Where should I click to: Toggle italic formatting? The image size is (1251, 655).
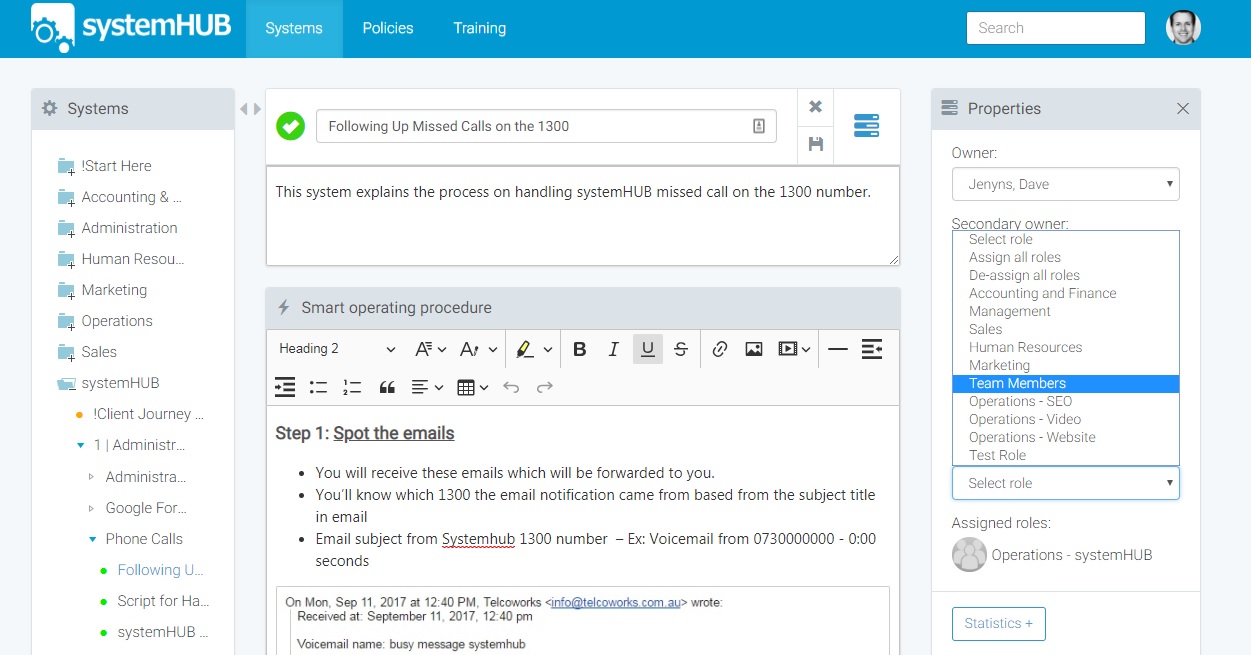point(614,349)
